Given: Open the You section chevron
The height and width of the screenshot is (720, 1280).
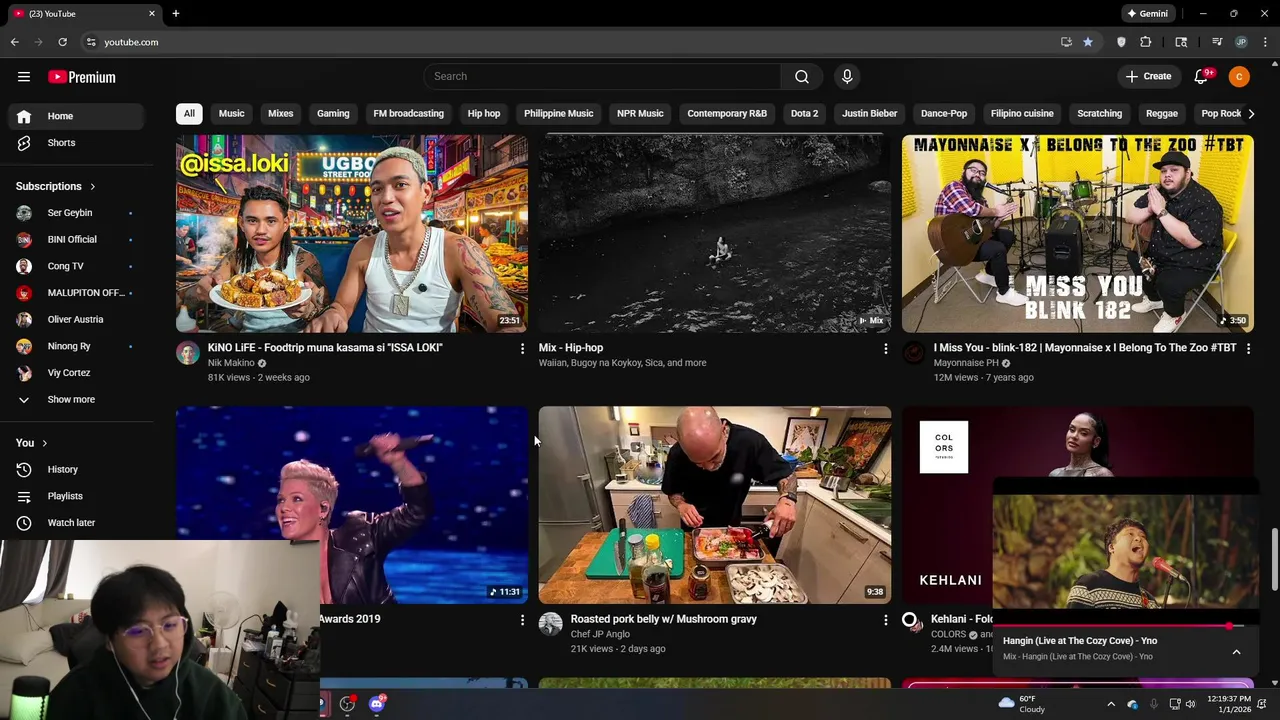Looking at the screenshot, I should [44, 443].
